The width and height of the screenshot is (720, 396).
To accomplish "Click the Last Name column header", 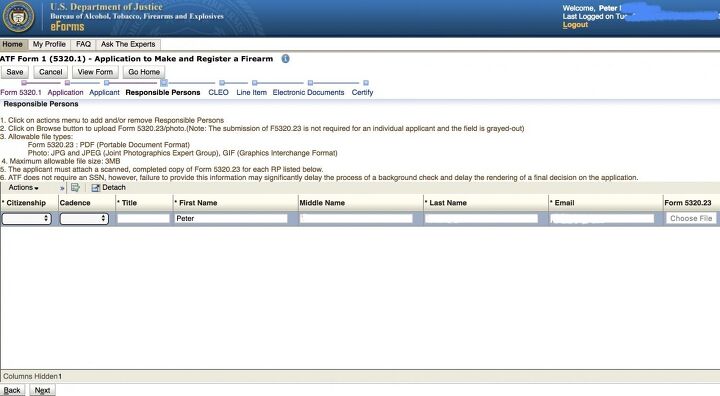I will (x=486, y=203).
